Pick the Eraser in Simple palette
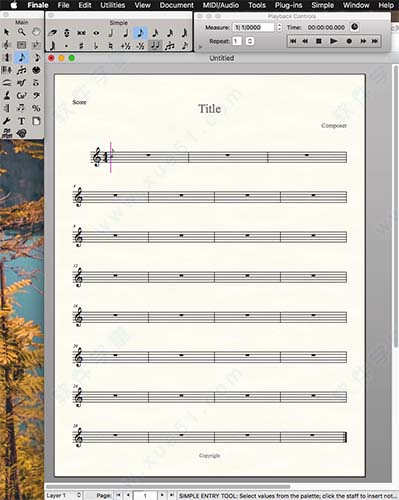 click(x=52, y=33)
